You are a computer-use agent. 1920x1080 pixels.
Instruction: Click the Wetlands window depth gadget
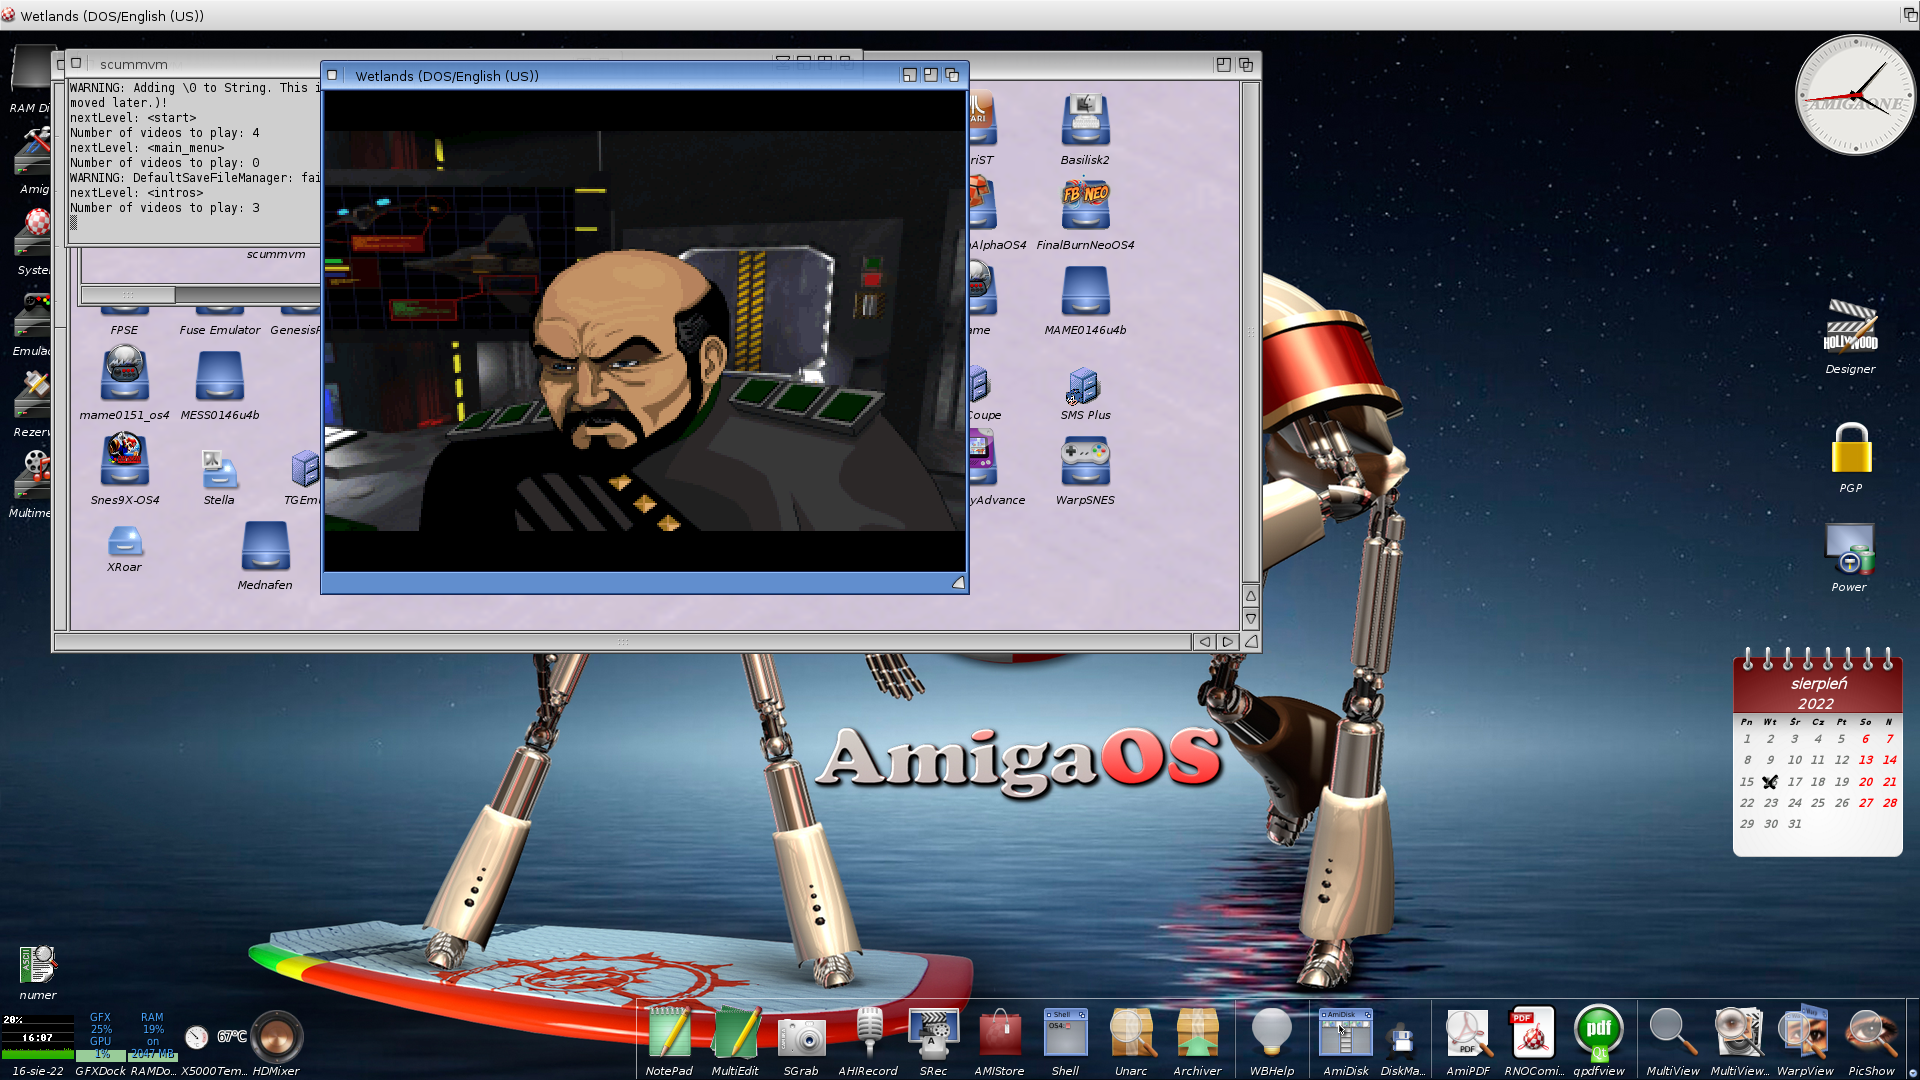point(952,75)
